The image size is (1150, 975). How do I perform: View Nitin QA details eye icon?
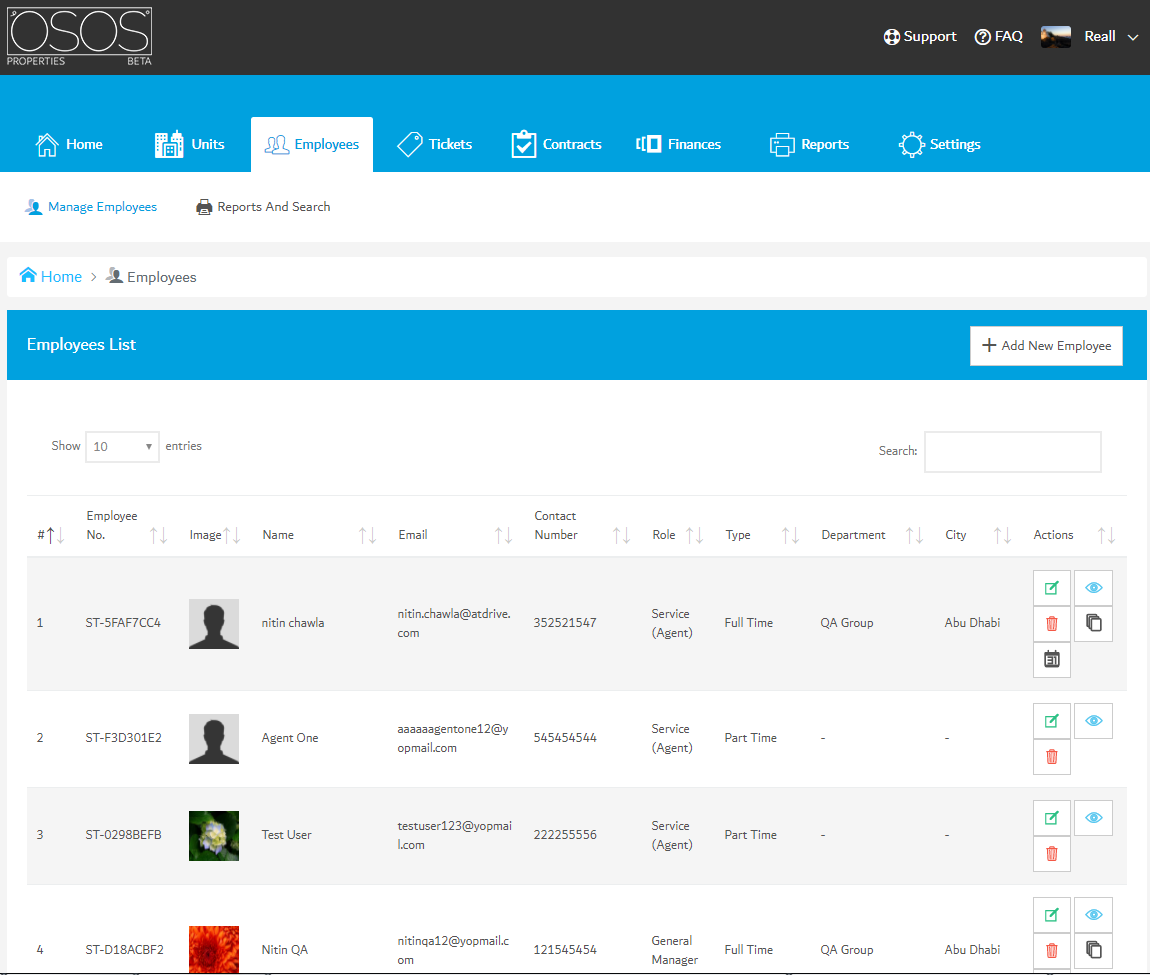(1094, 915)
